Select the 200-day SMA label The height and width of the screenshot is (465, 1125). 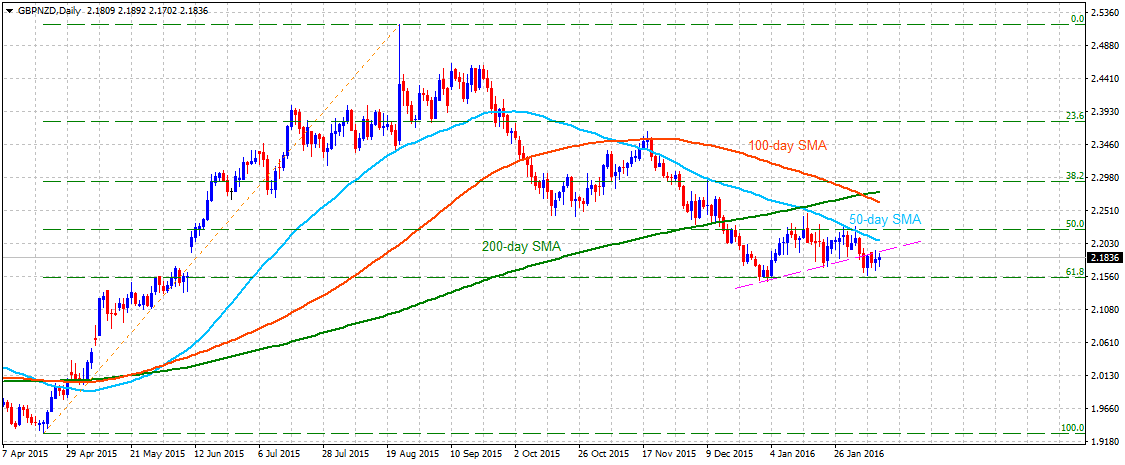coord(522,247)
